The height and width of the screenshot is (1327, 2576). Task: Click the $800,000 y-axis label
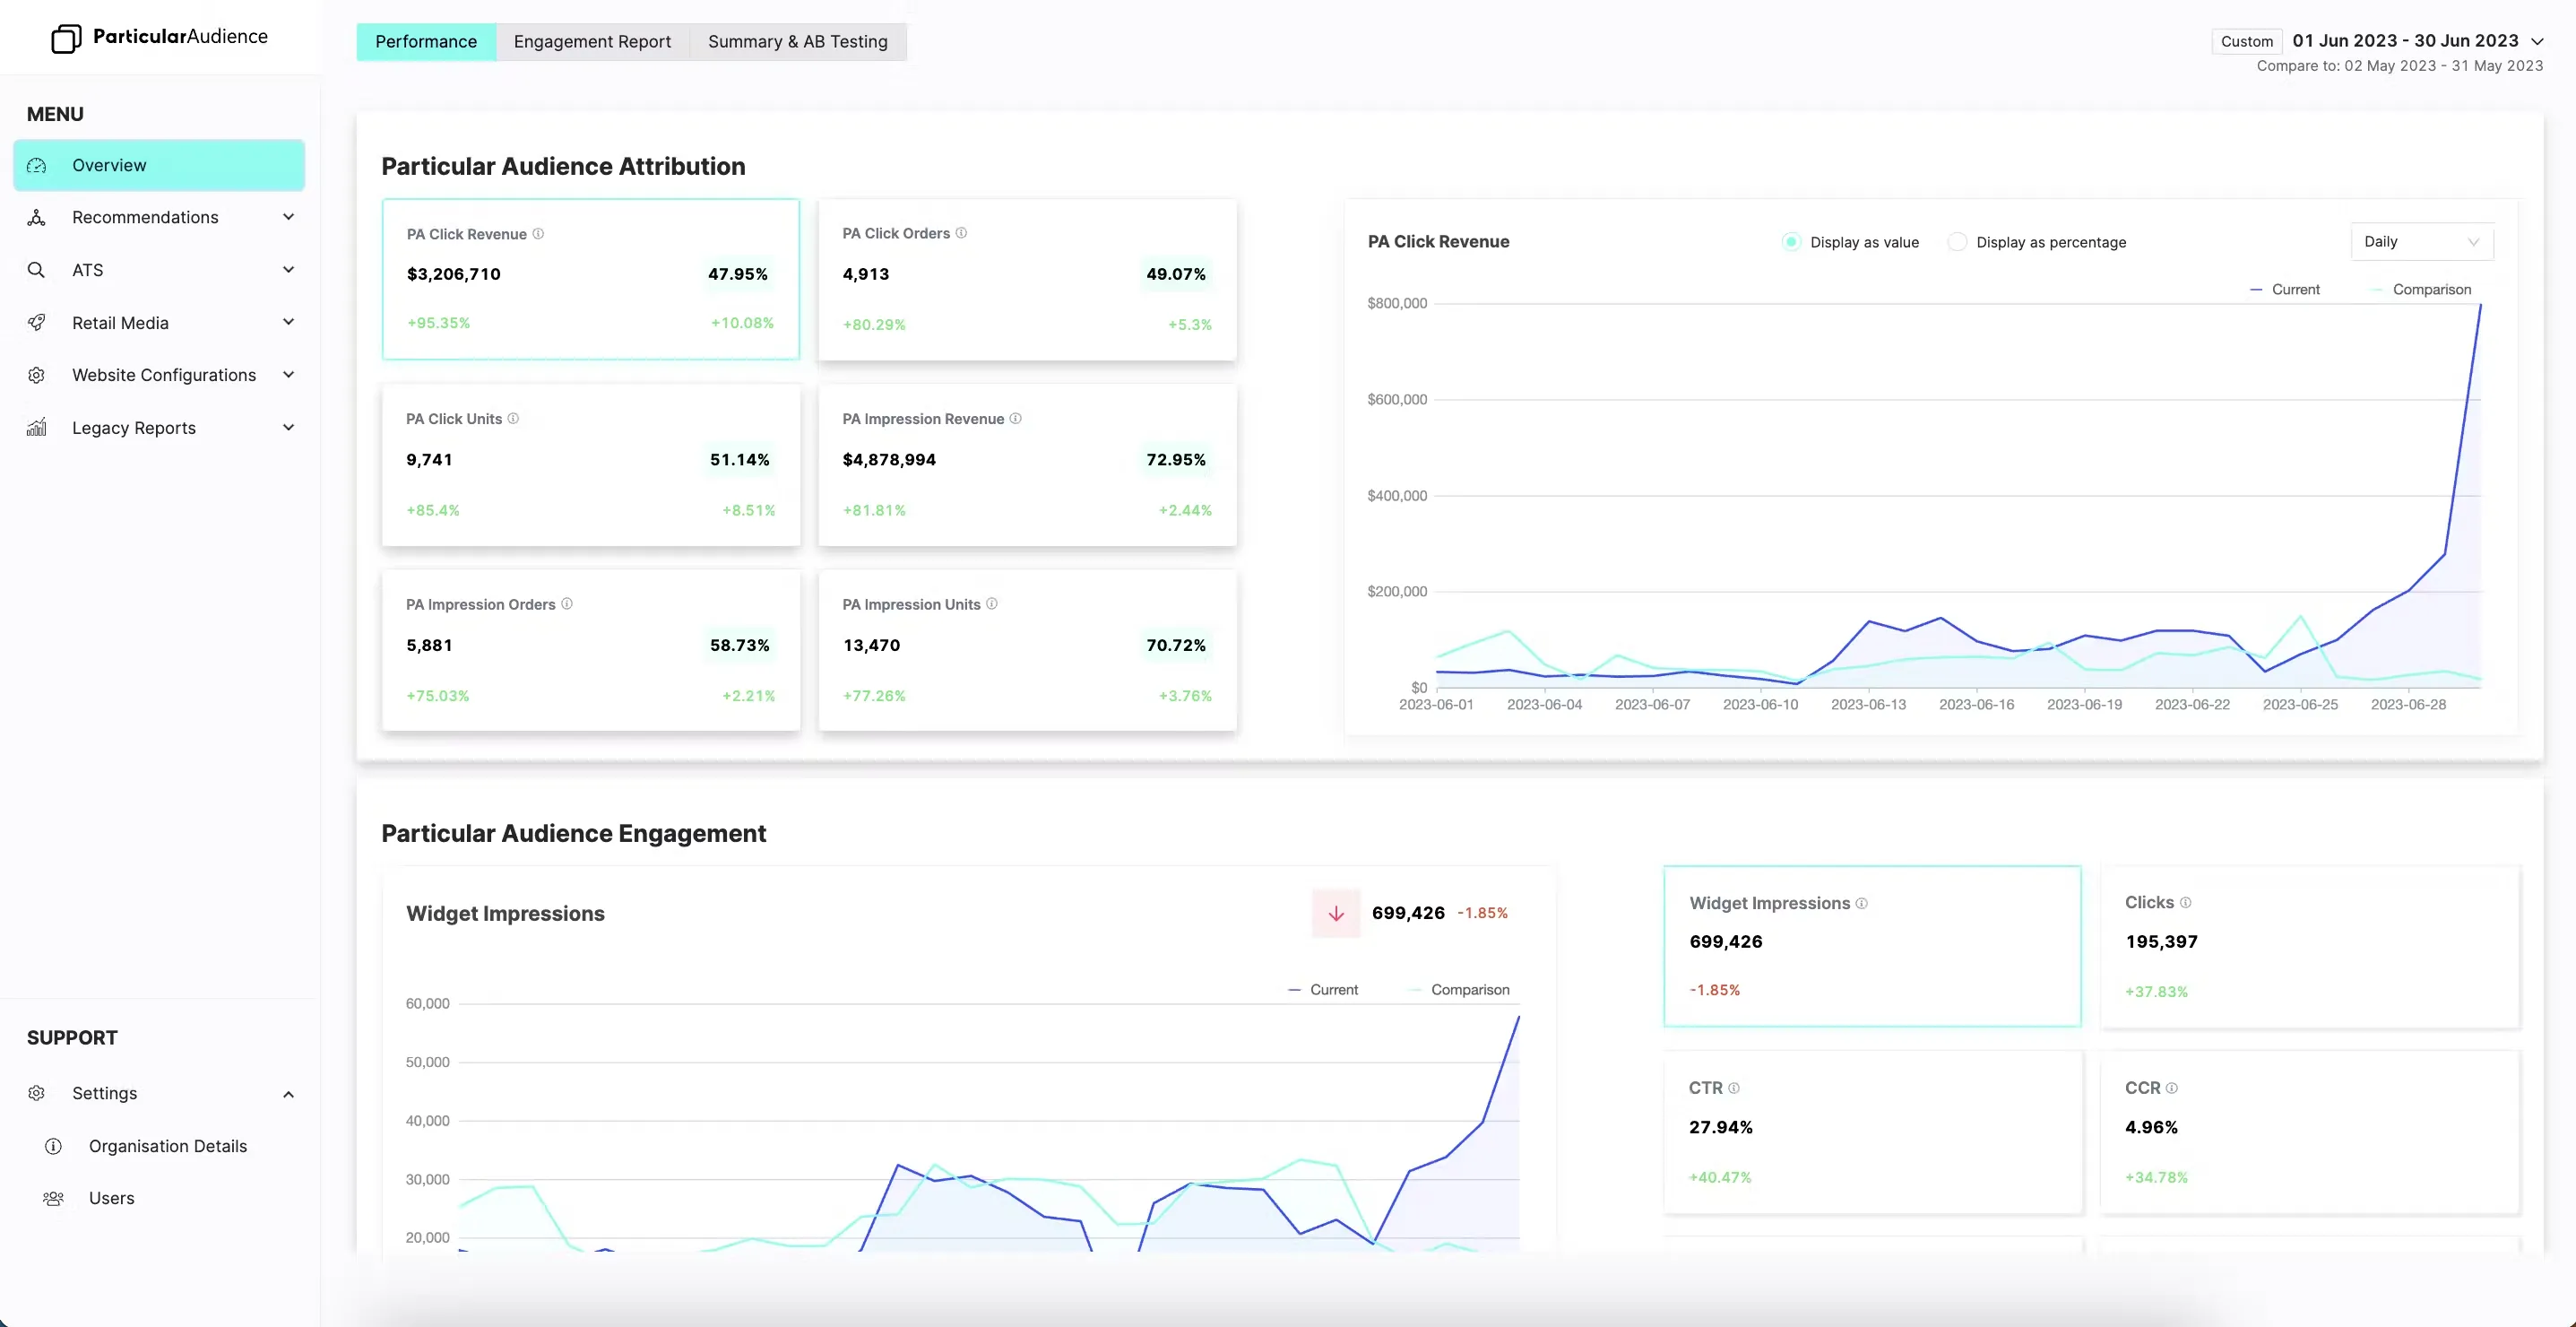1397,303
